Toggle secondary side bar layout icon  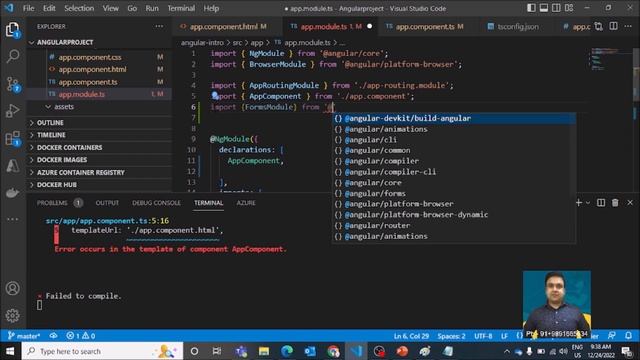click(556, 8)
